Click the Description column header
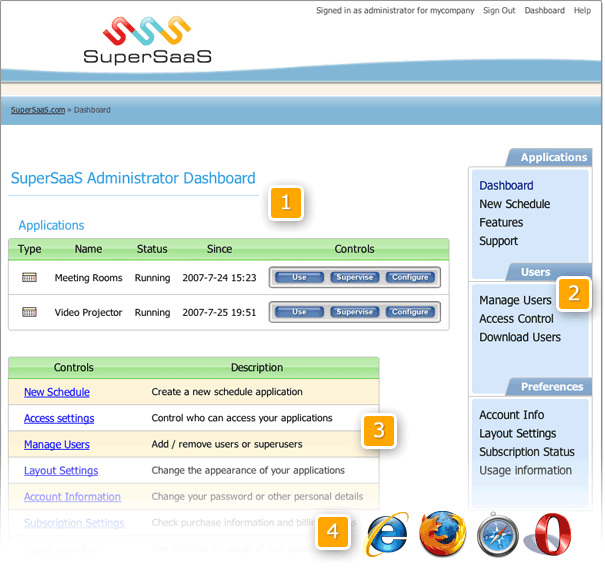The height and width of the screenshot is (580, 605). tap(257, 367)
